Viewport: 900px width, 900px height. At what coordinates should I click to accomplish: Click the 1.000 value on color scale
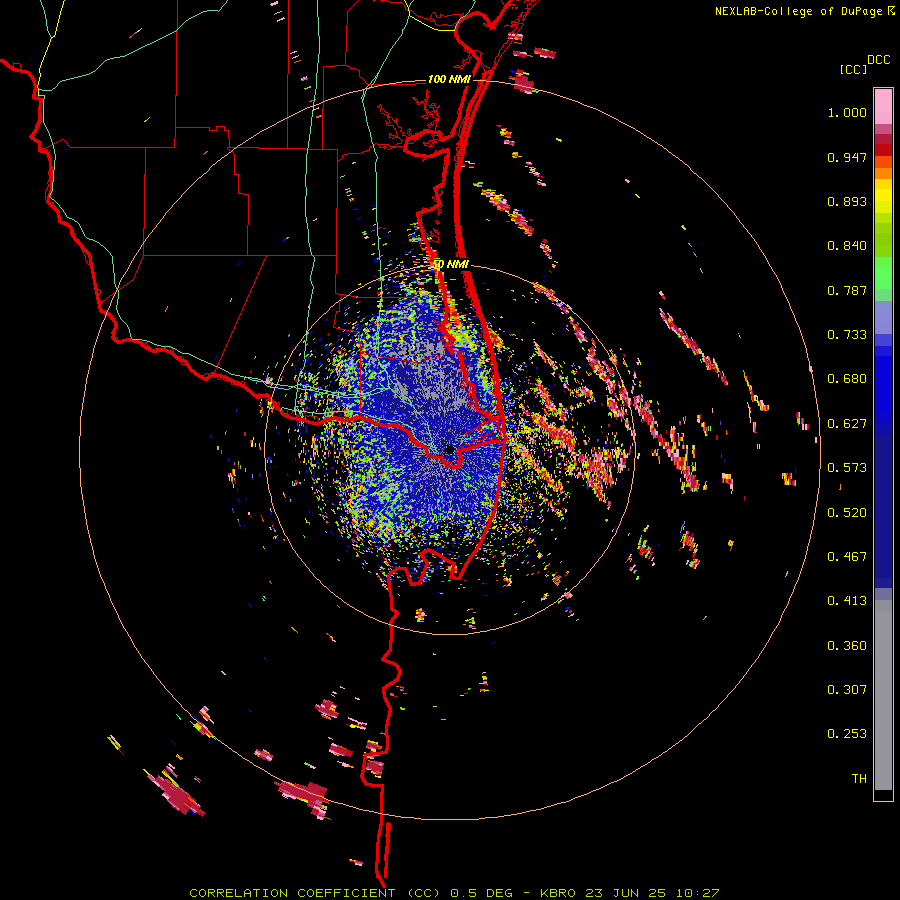click(x=847, y=112)
